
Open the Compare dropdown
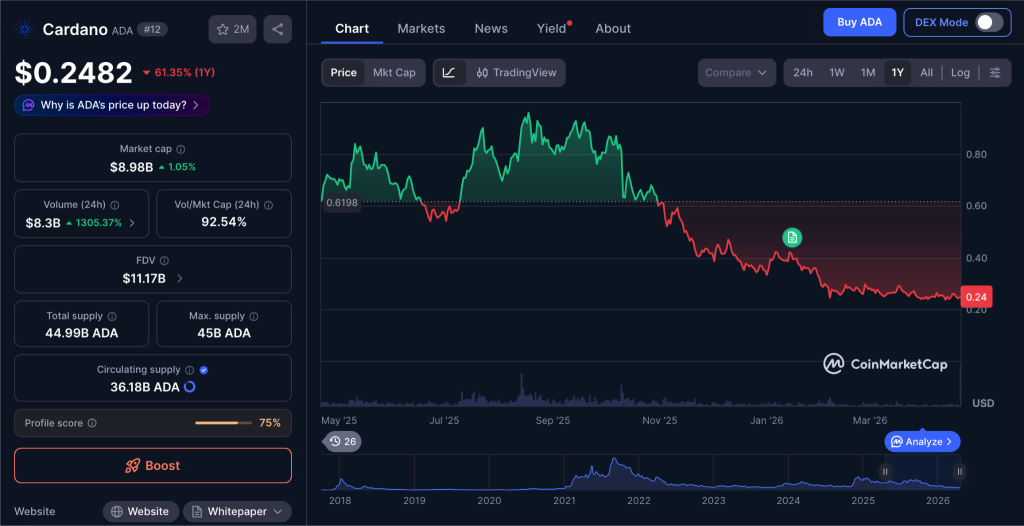coord(736,72)
